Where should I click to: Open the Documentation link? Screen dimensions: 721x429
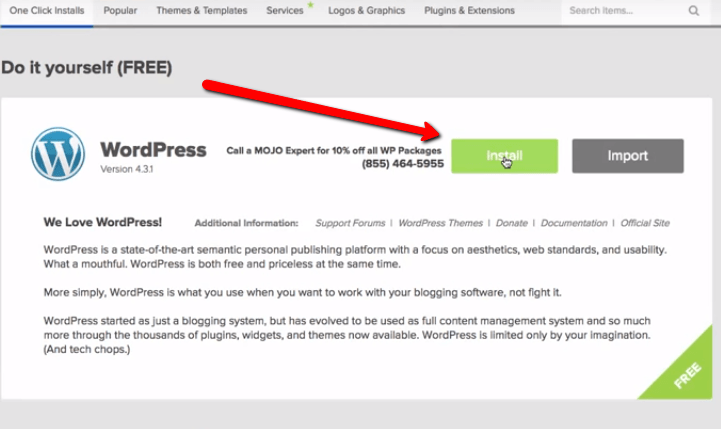point(574,223)
